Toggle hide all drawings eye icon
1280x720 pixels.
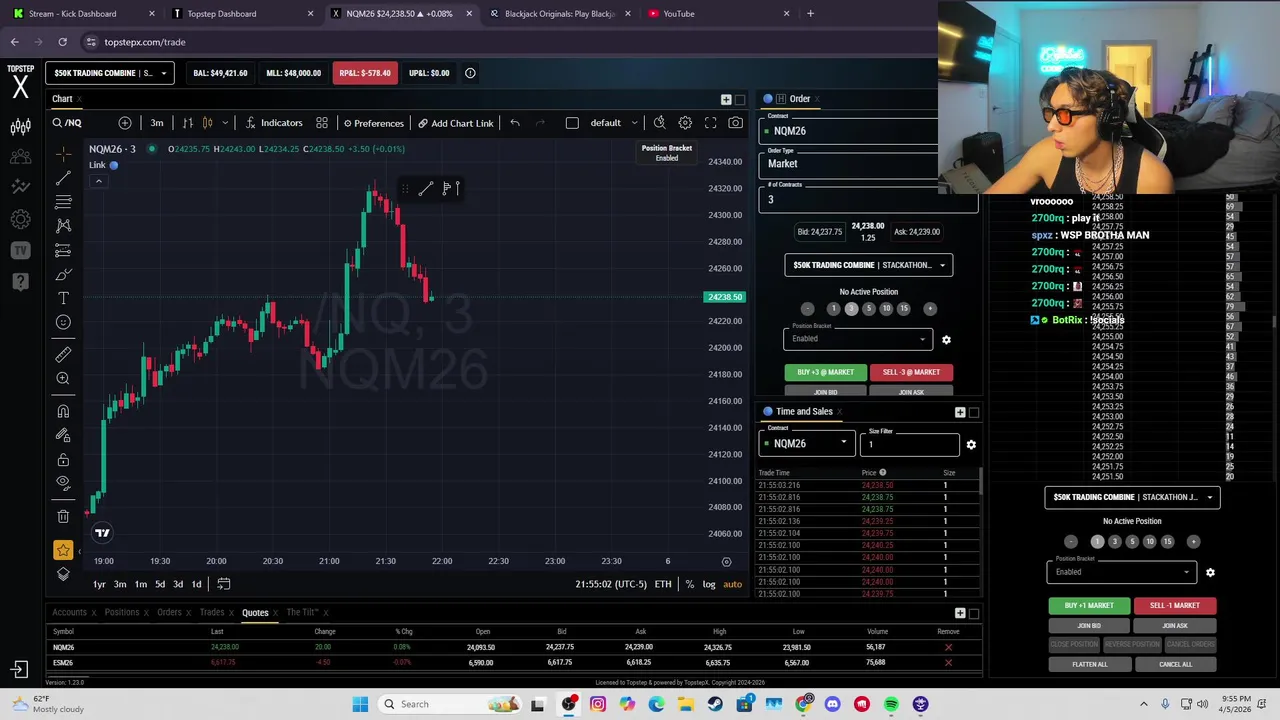pyautogui.click(x=63, y=483)
